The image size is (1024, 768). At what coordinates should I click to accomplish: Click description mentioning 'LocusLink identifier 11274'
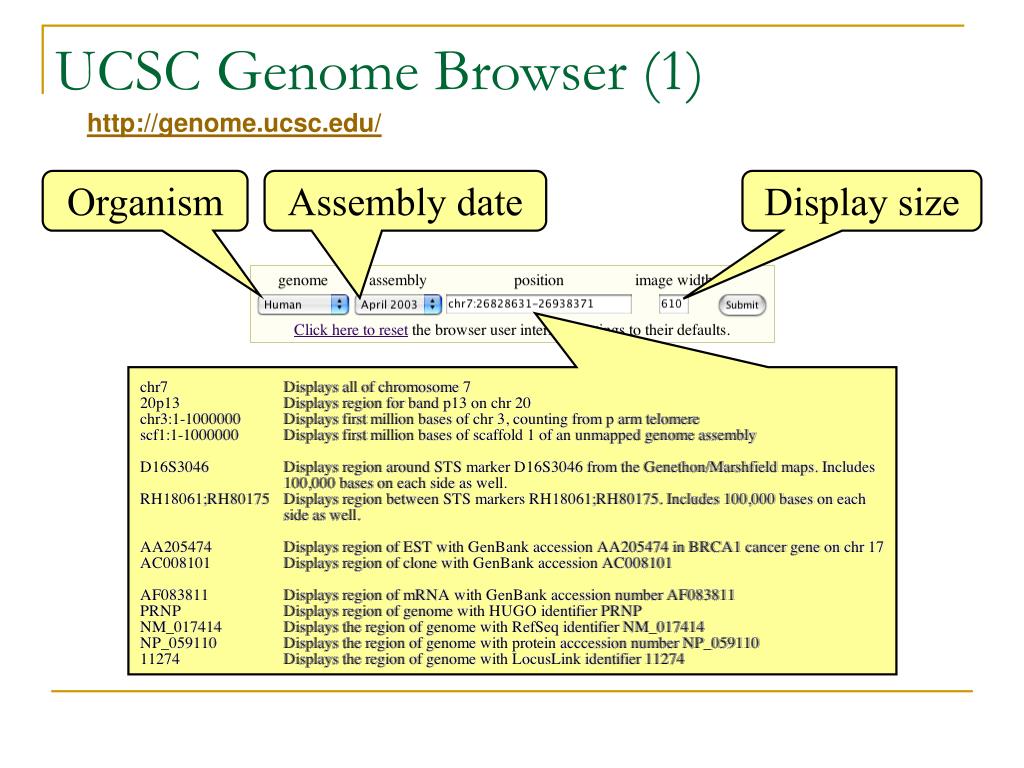click(x=484, y=658)
